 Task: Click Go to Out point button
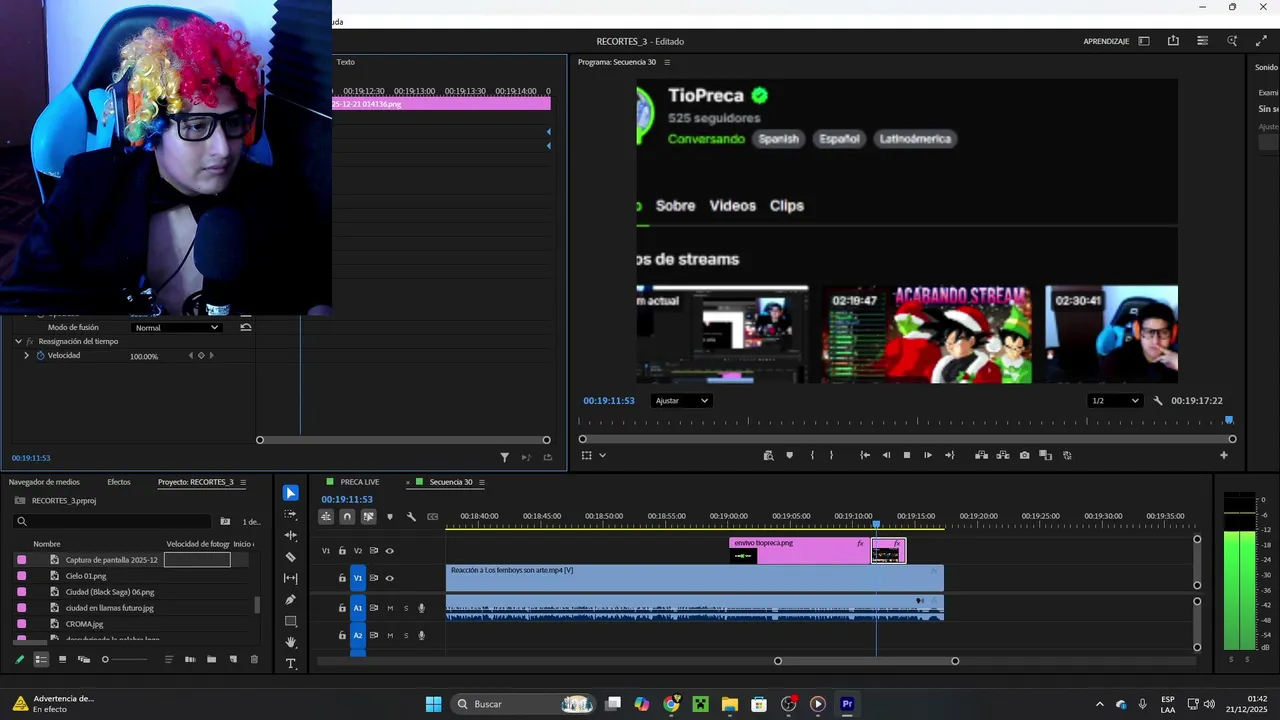[949, 455]
